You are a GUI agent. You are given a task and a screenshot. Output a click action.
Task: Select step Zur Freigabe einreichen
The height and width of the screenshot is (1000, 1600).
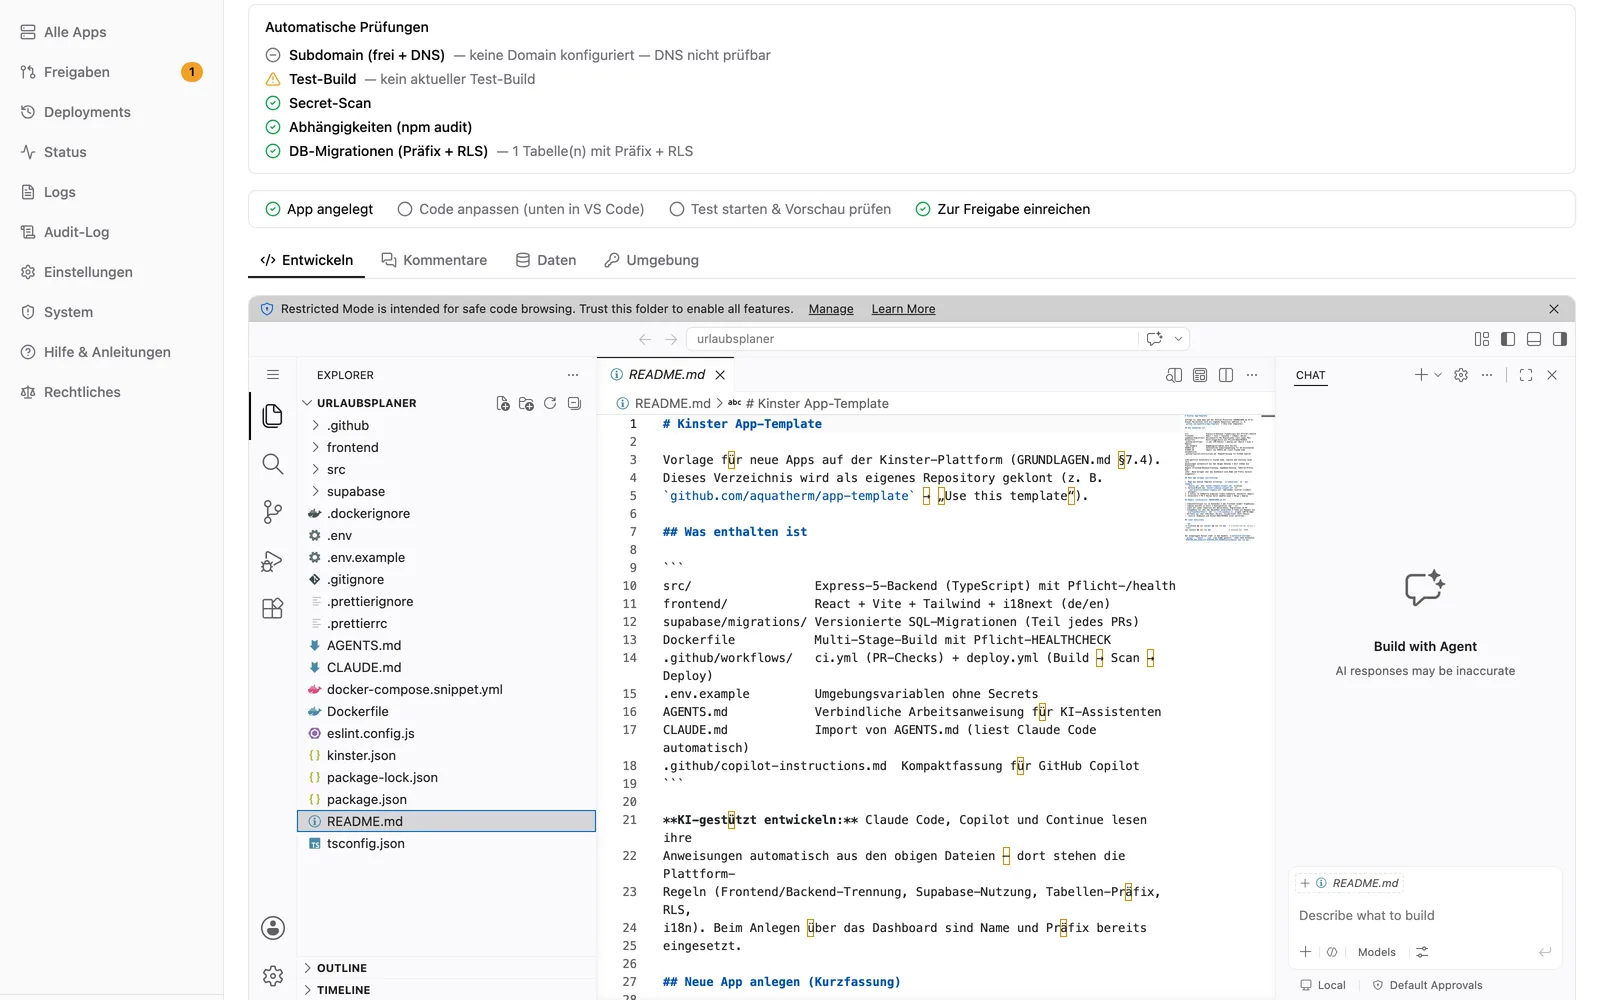pyautogui.click(x=1003, y=209)
